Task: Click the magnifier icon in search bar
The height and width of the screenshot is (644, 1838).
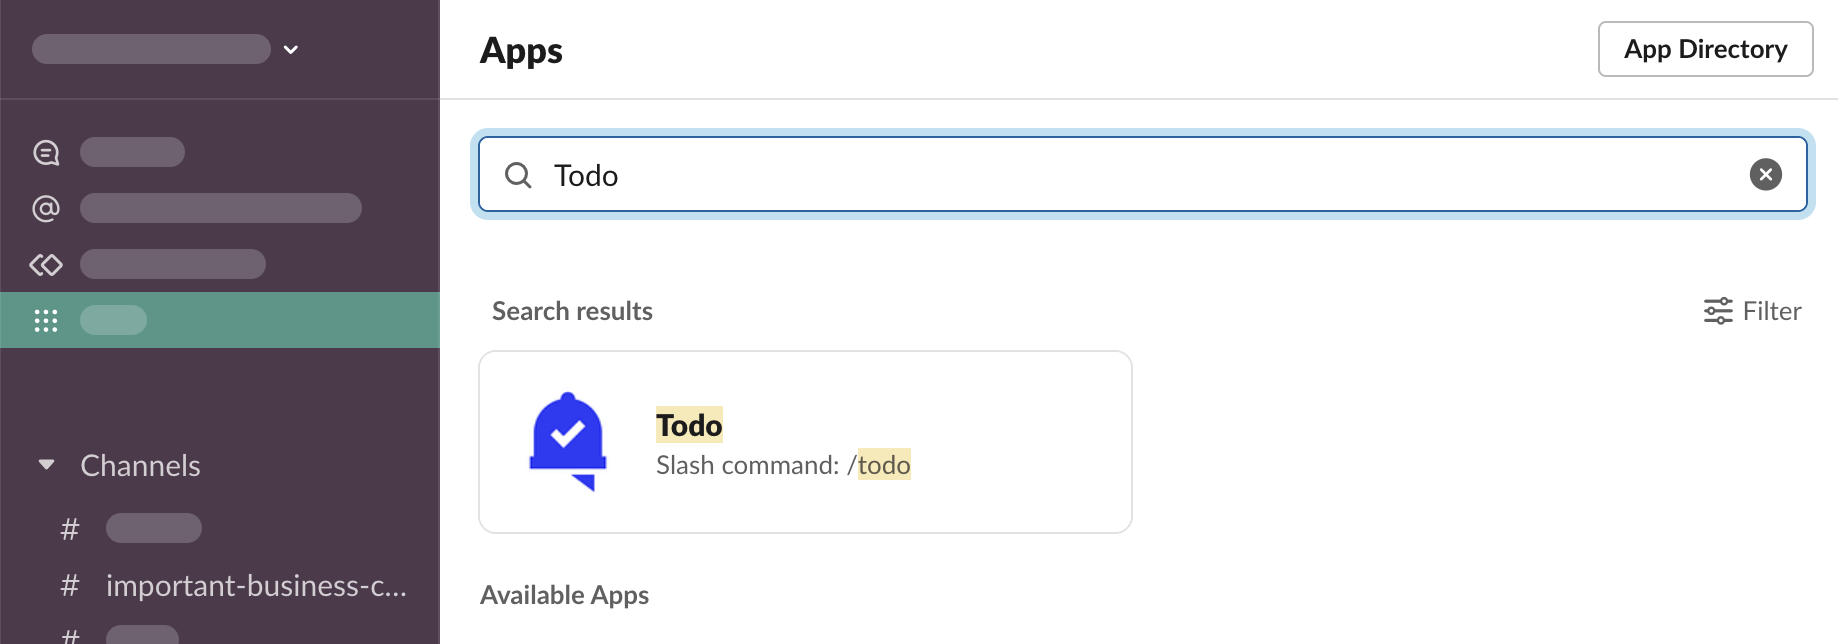Action: (518, 176)
